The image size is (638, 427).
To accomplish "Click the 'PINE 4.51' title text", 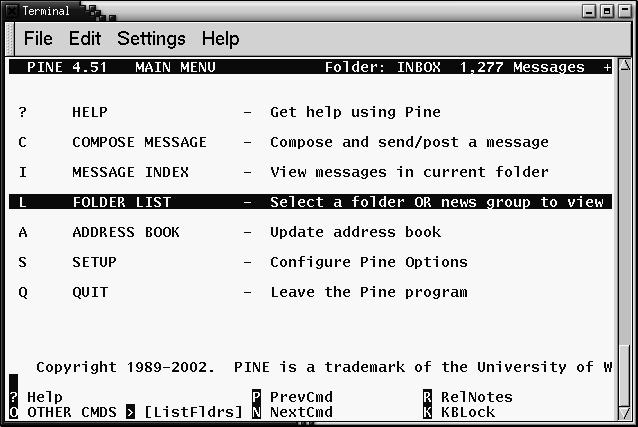I will (67, 67).
